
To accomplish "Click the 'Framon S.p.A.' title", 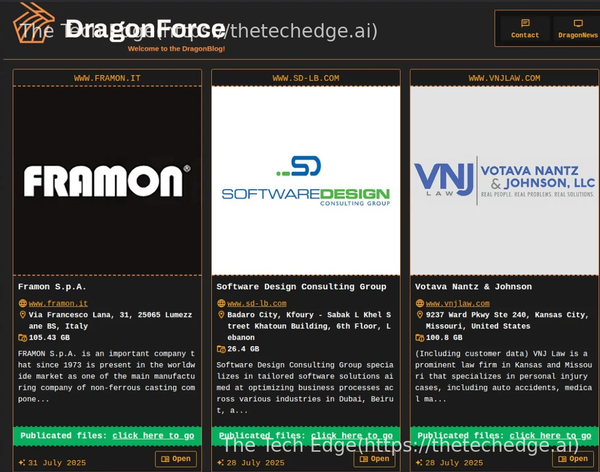I will point(52,287).
